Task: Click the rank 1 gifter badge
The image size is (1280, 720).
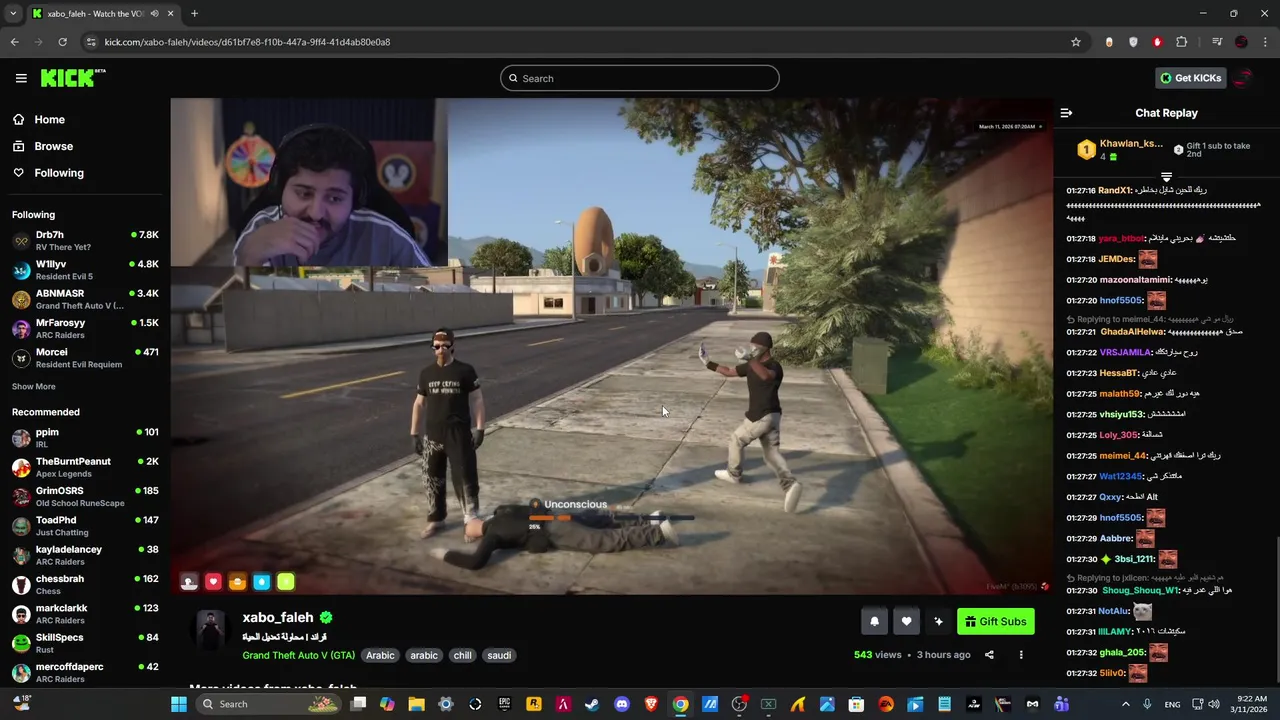Action: pos(1086,150)
